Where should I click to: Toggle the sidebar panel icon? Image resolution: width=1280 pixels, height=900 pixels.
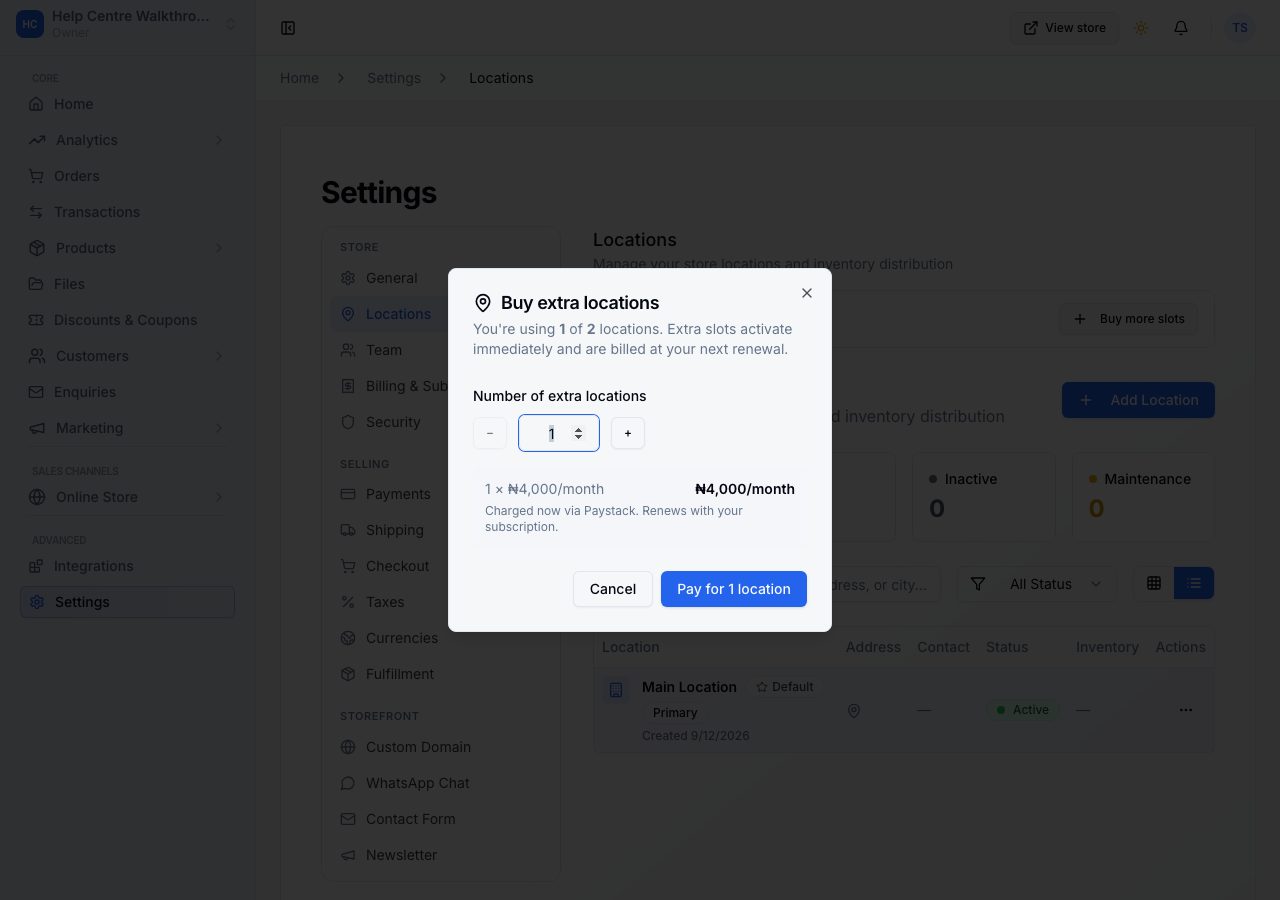coord(288,28)
